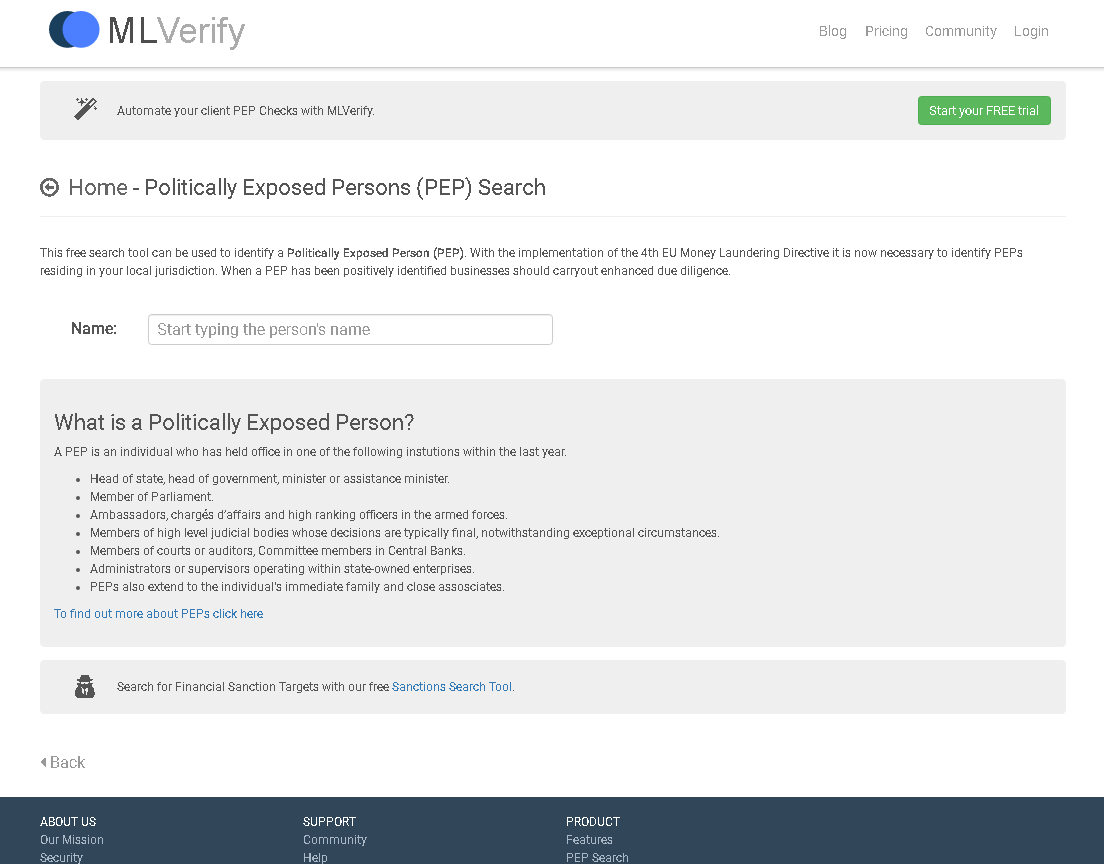1104x864 pixels.
Task: Open the Community nav link
Action: 960,31
